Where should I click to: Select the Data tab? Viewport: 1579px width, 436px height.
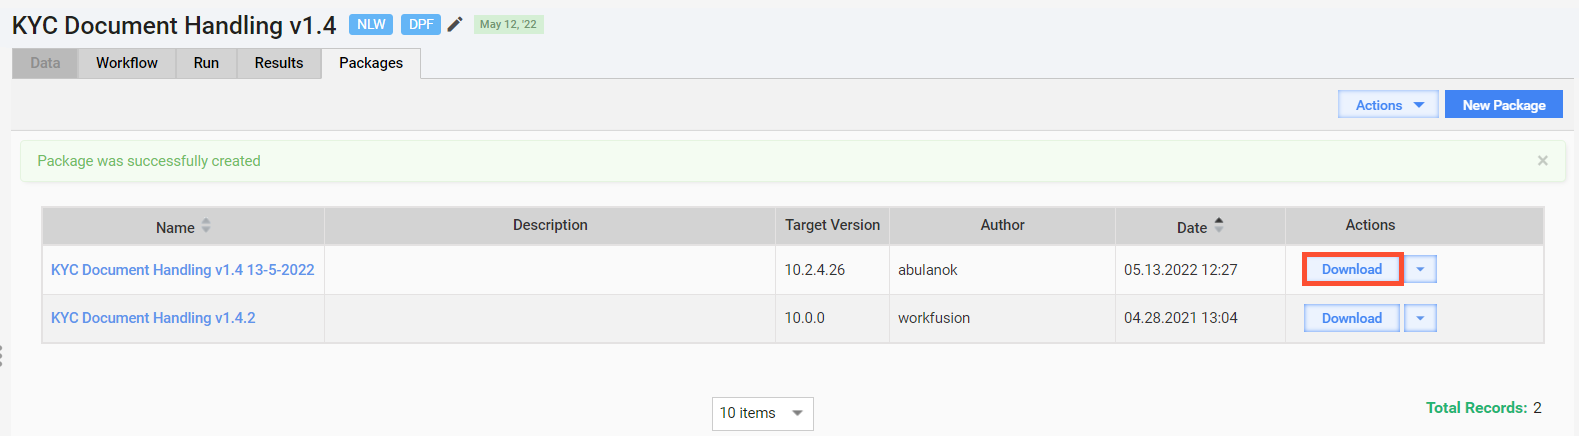[45, 63]
